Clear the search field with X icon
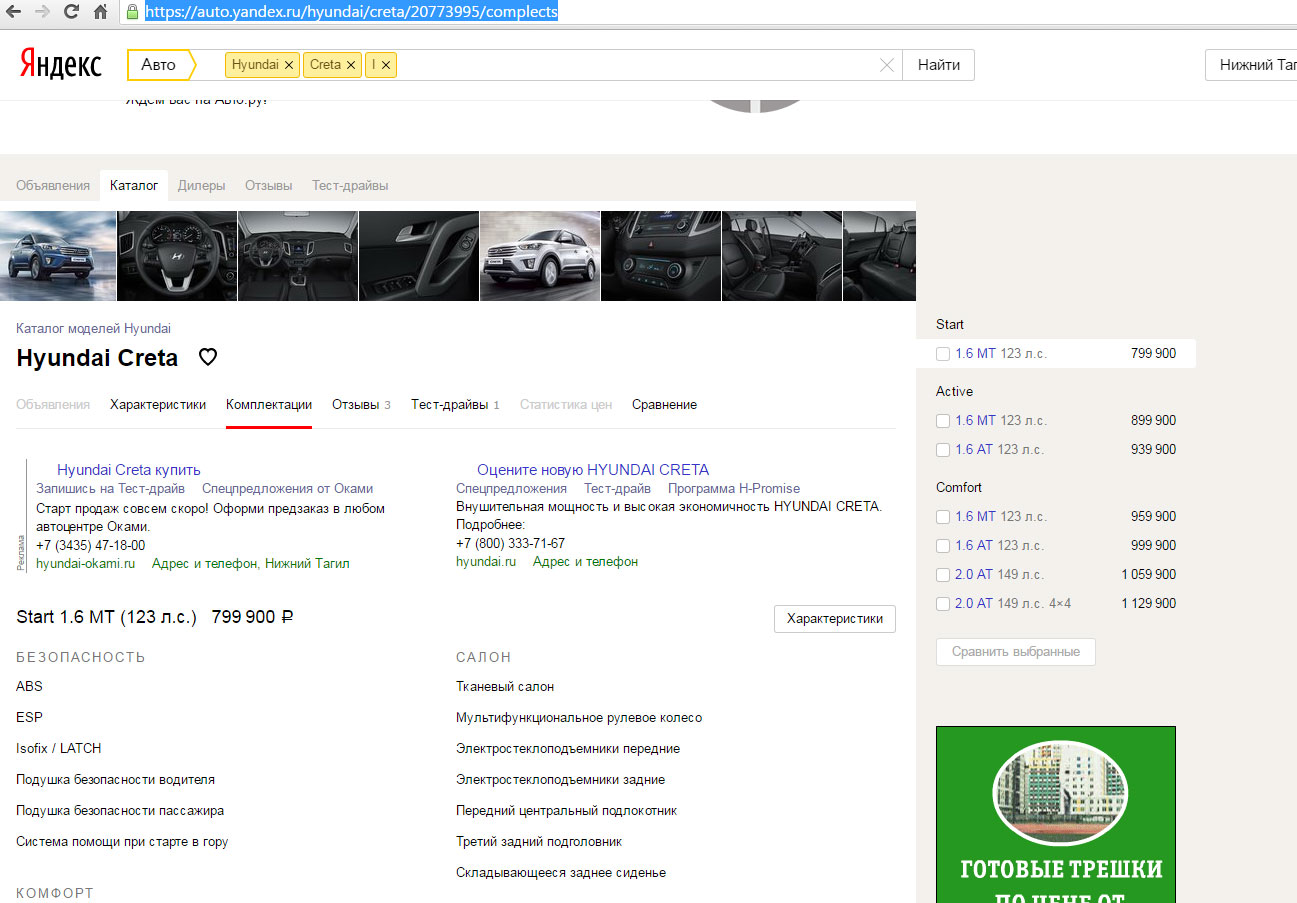This screenshot has width=1297, height=903. tap(886, 65)
